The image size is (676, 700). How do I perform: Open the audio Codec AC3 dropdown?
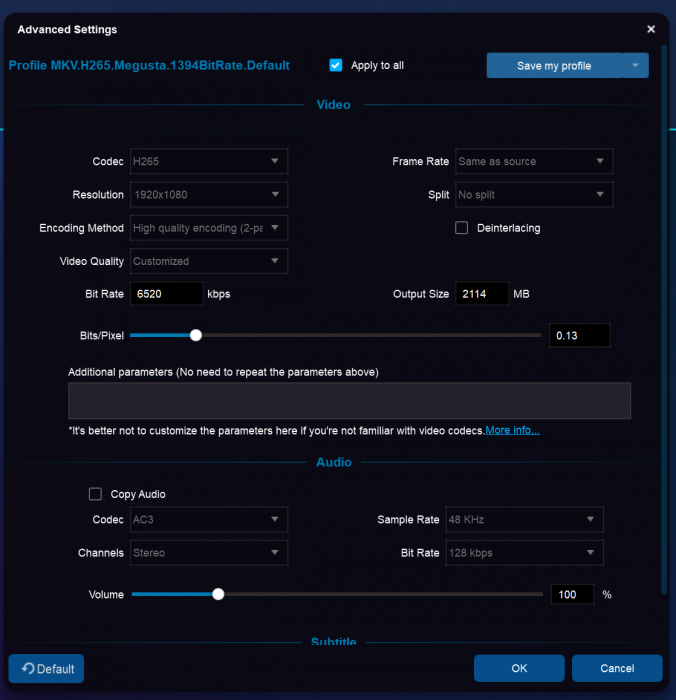click(209, 519)
